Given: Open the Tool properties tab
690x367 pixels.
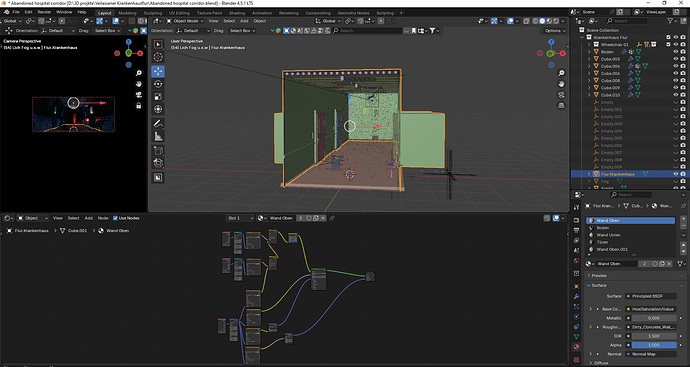Looking at the screenshot, I should [x=576, y=208].
